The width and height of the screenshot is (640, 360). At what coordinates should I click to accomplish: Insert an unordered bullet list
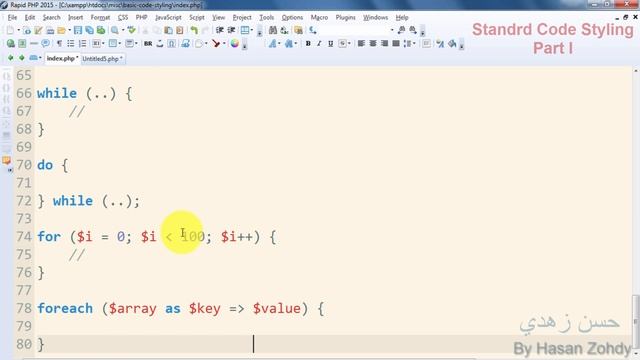point(71,43)
